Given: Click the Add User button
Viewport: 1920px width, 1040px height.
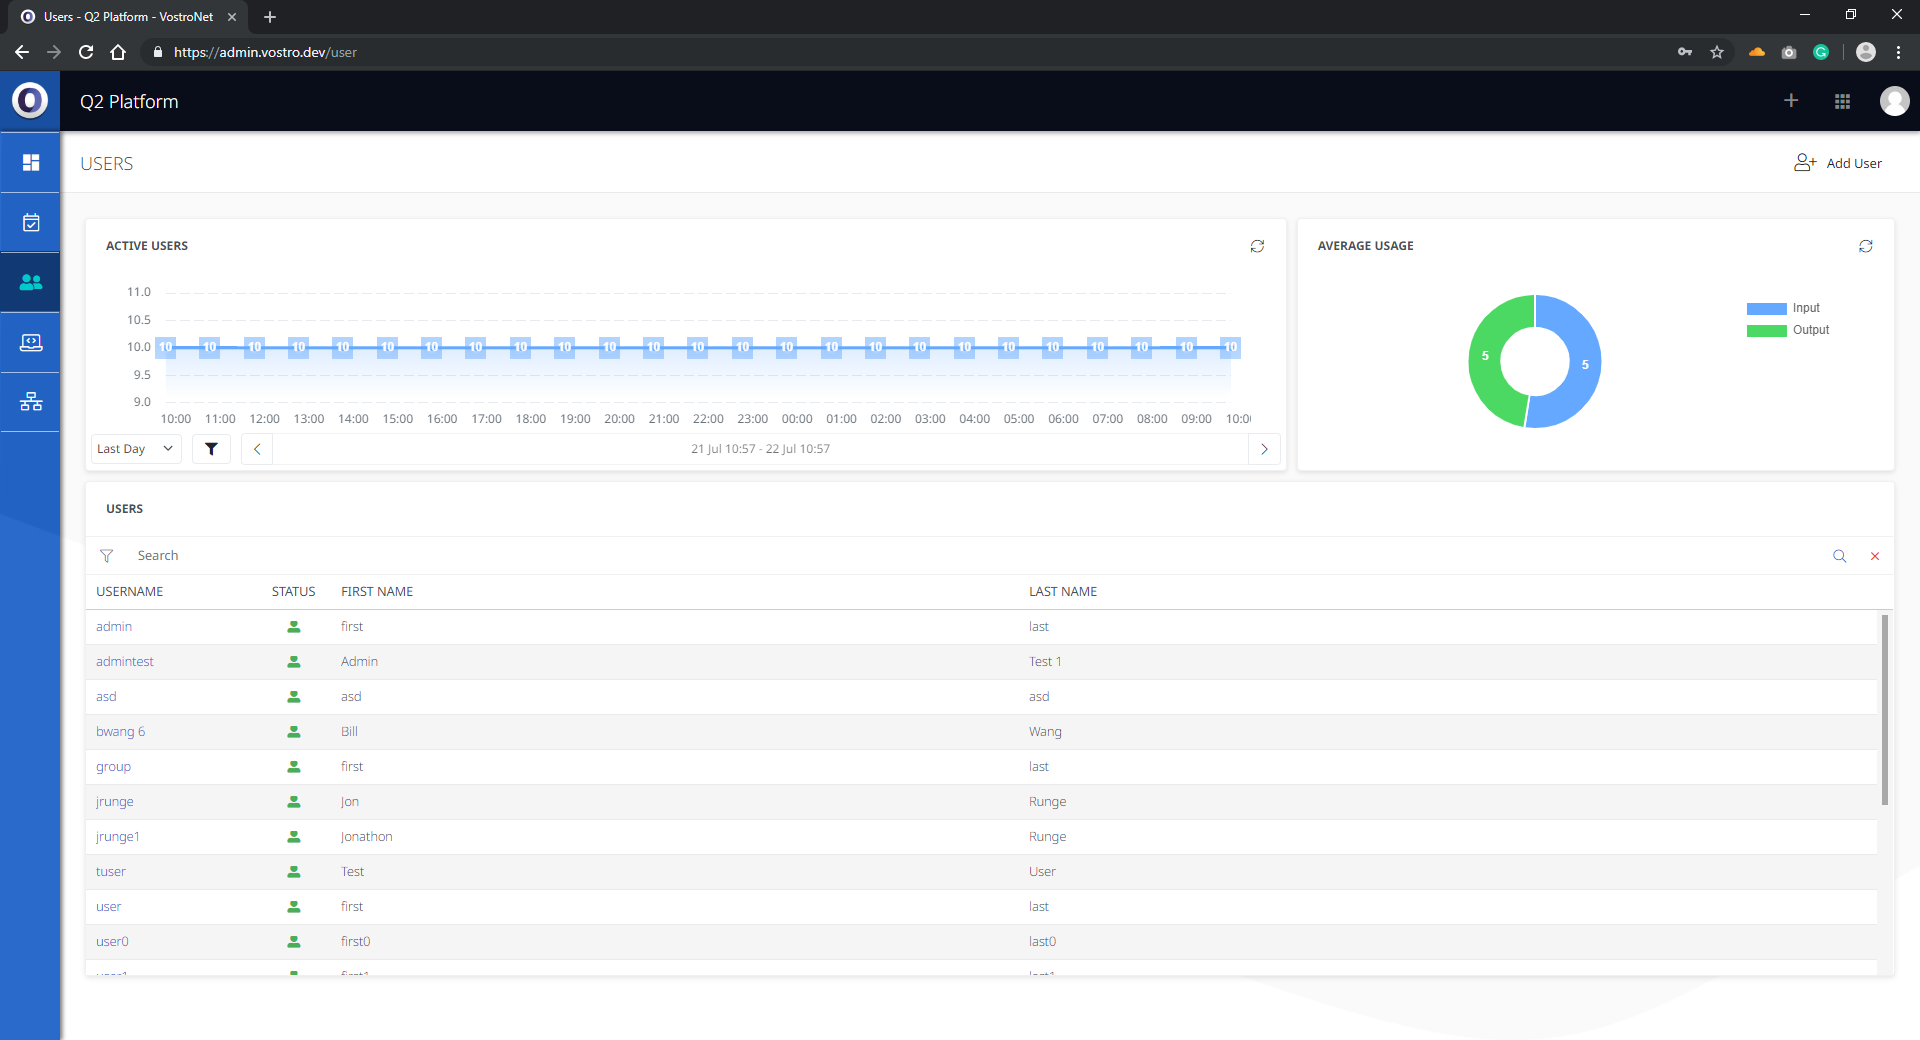Looking at the screenshot, I should 1838,163.
